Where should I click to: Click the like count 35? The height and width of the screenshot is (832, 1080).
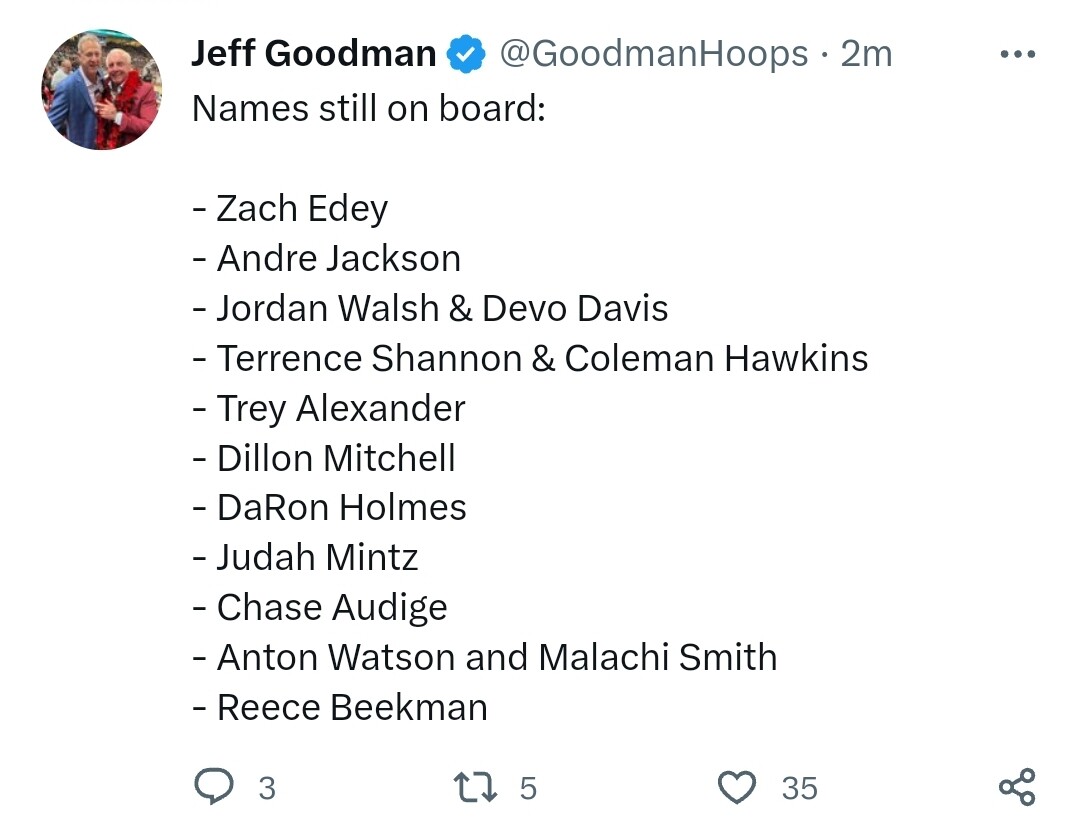pyautogui.click(x=799, y=788)
